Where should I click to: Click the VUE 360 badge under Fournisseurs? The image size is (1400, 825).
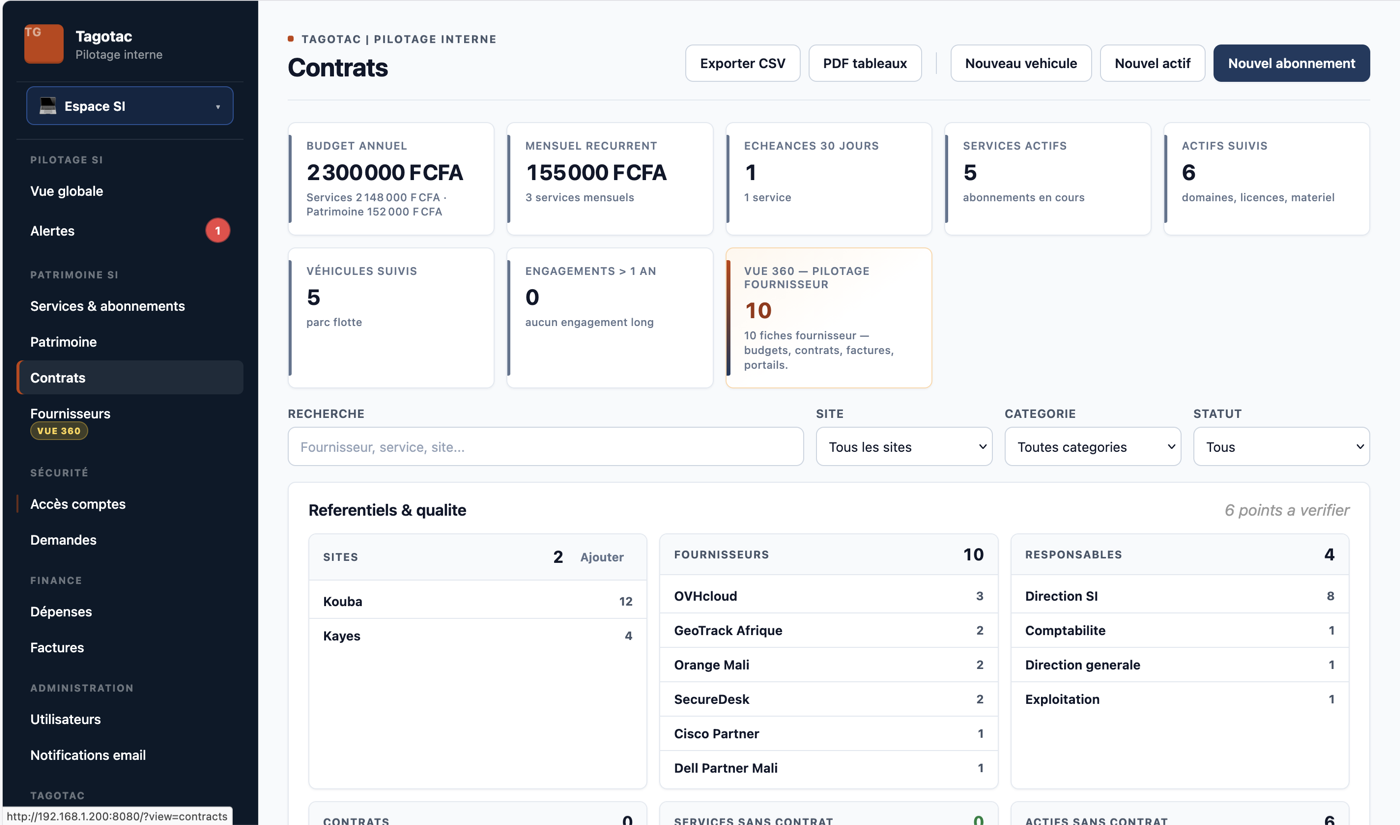pos(59,431)
